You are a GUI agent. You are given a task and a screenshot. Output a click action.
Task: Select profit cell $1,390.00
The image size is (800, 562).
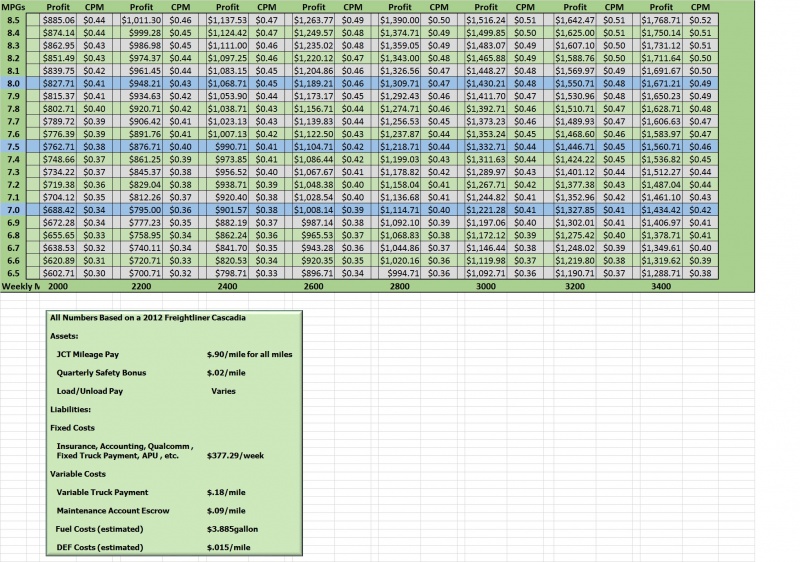coord(400,20)
